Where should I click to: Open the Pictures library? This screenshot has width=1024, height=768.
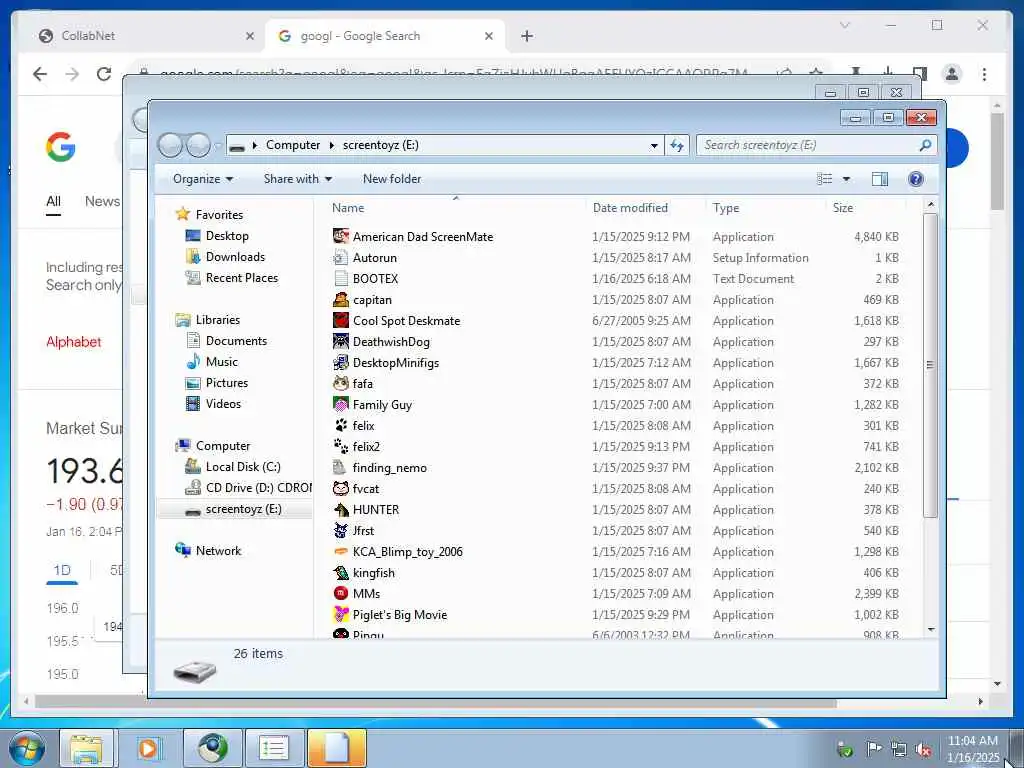227,383
